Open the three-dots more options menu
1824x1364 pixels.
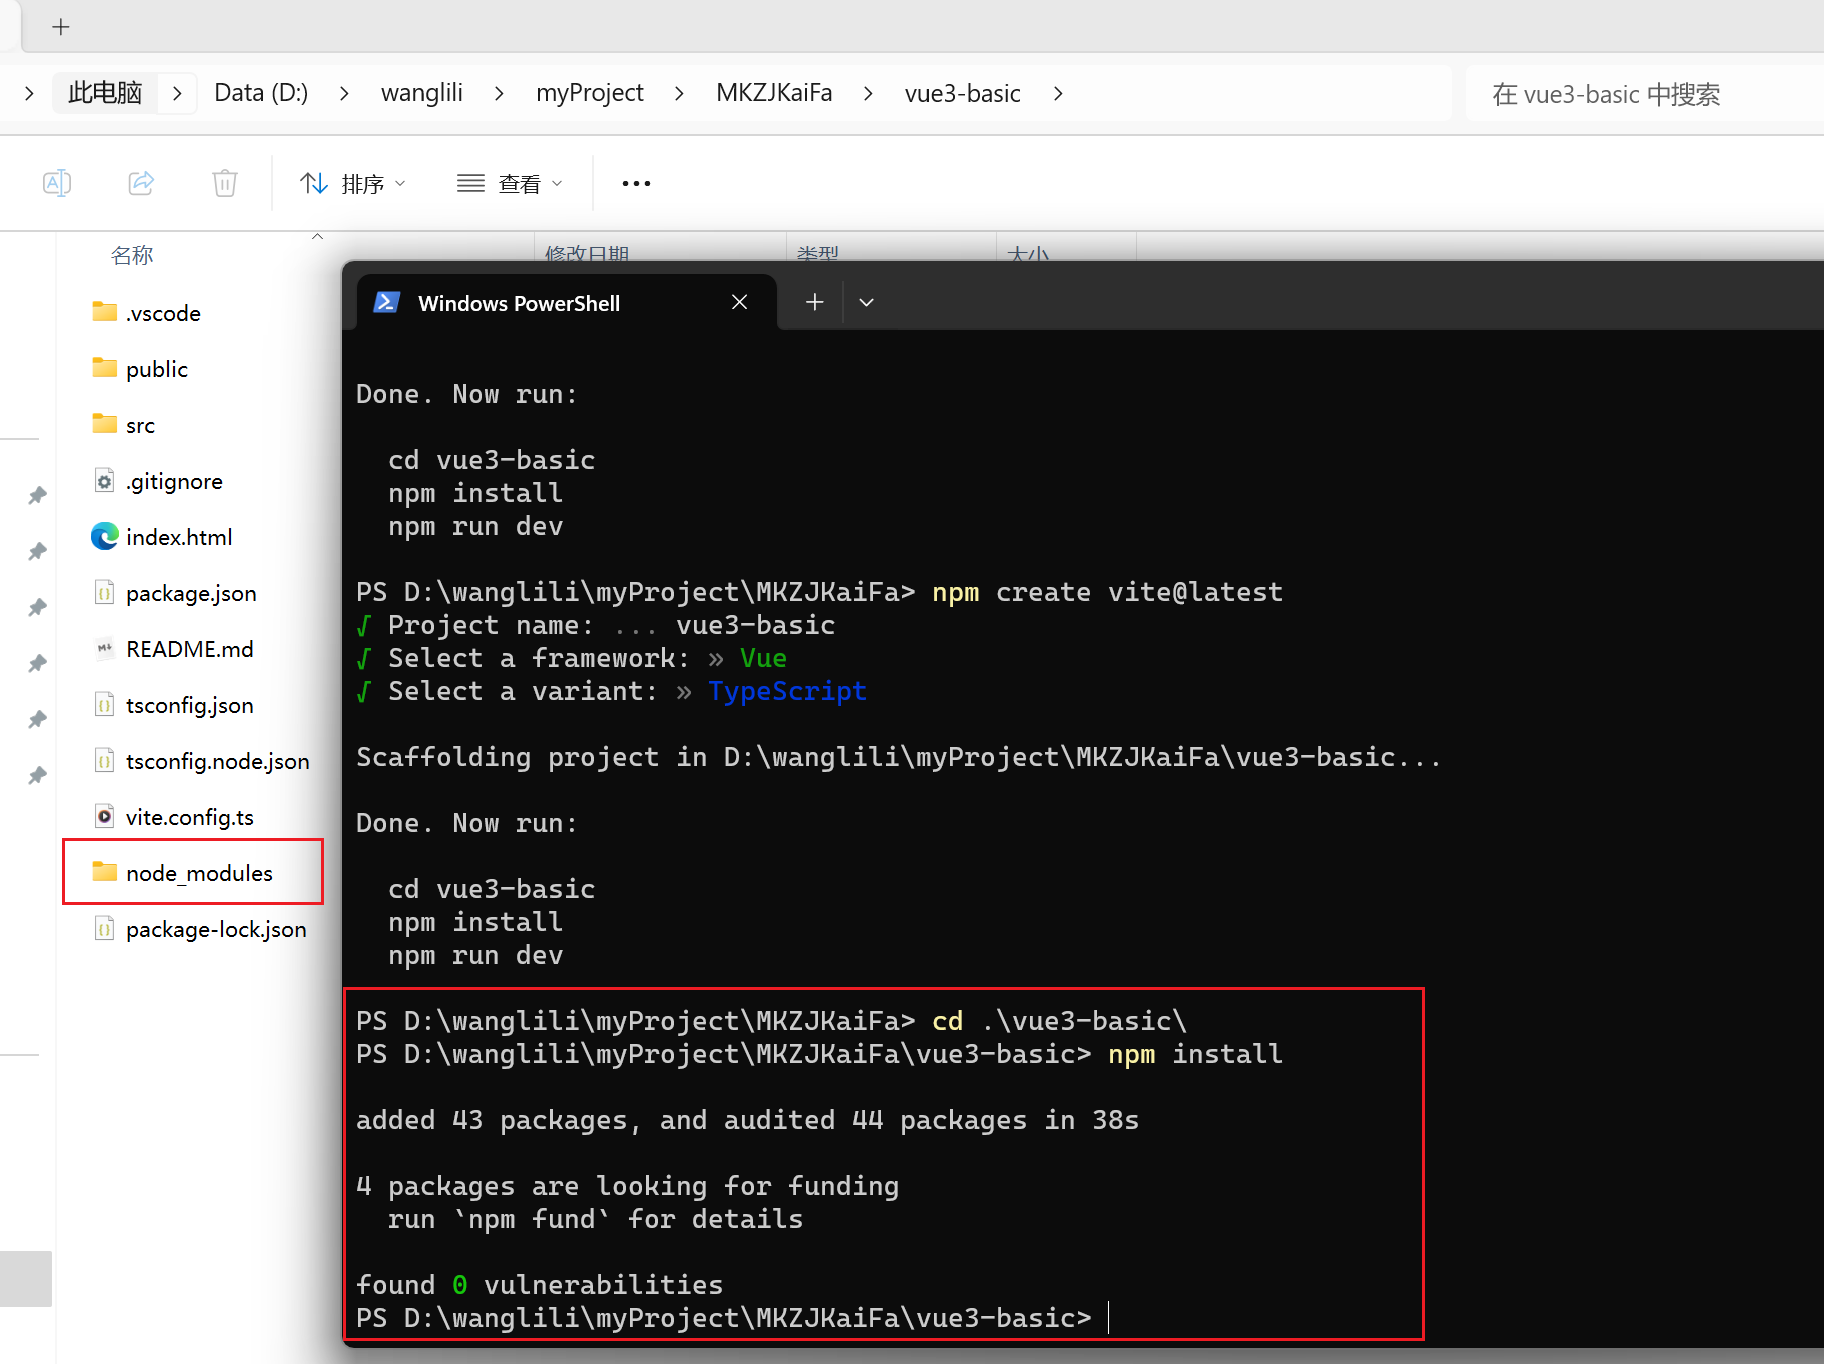(x=636, y=183)
